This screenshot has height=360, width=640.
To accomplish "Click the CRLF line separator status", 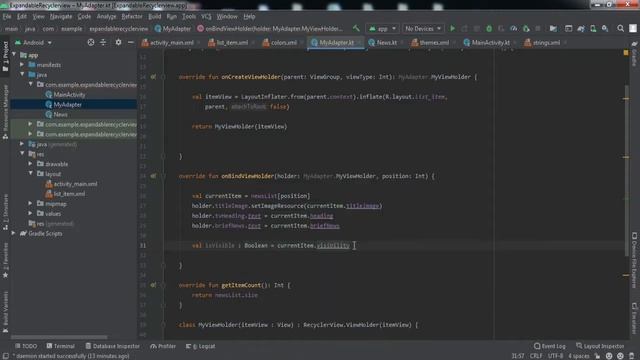I will pos(536,356).
